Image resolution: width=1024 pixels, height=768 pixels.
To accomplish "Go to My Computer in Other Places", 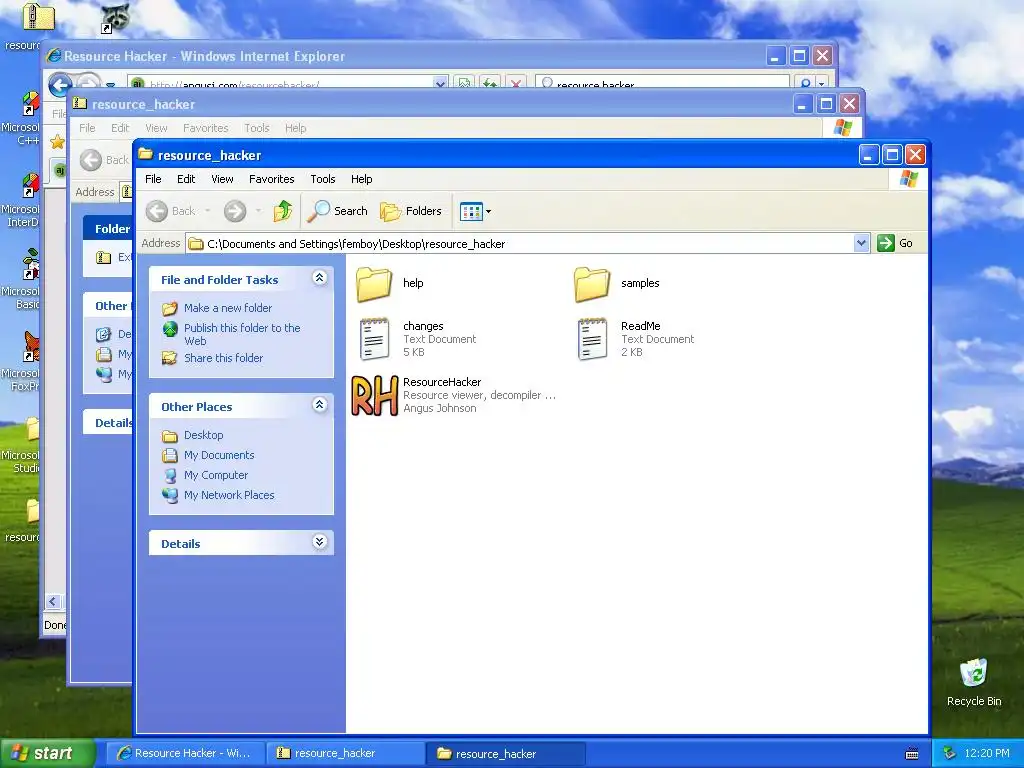I will 216,475.
